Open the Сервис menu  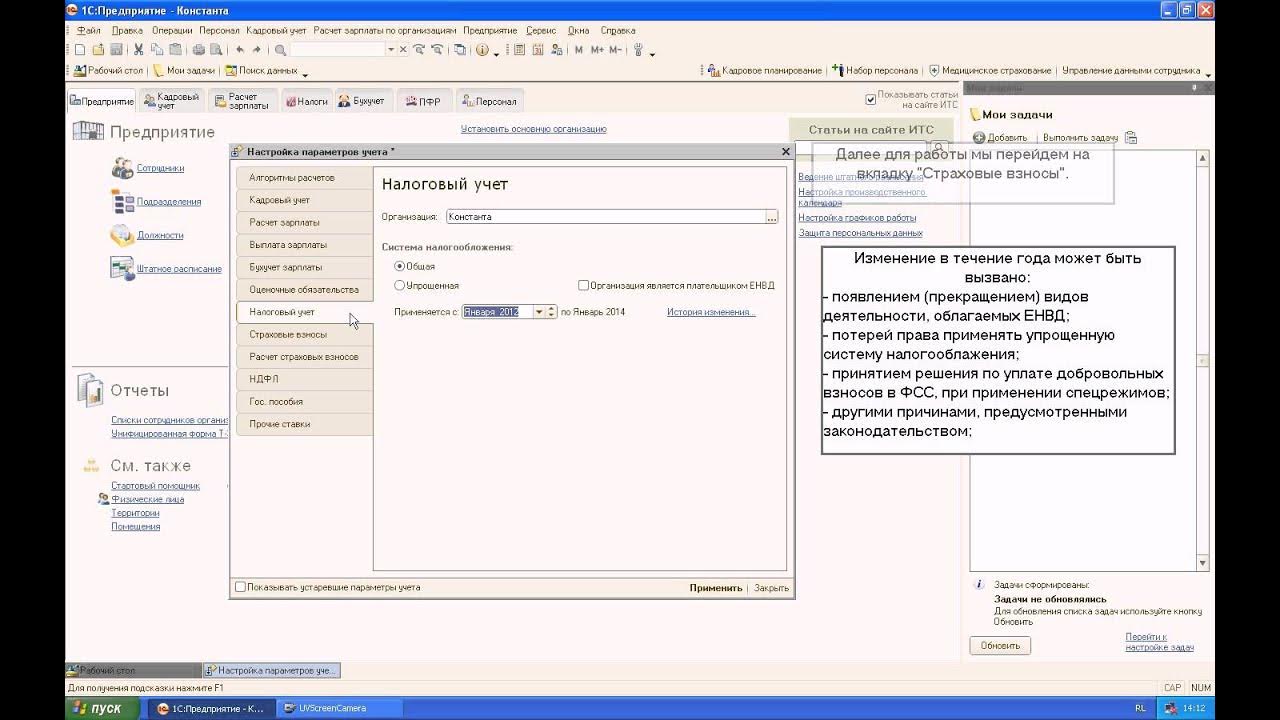541,30
